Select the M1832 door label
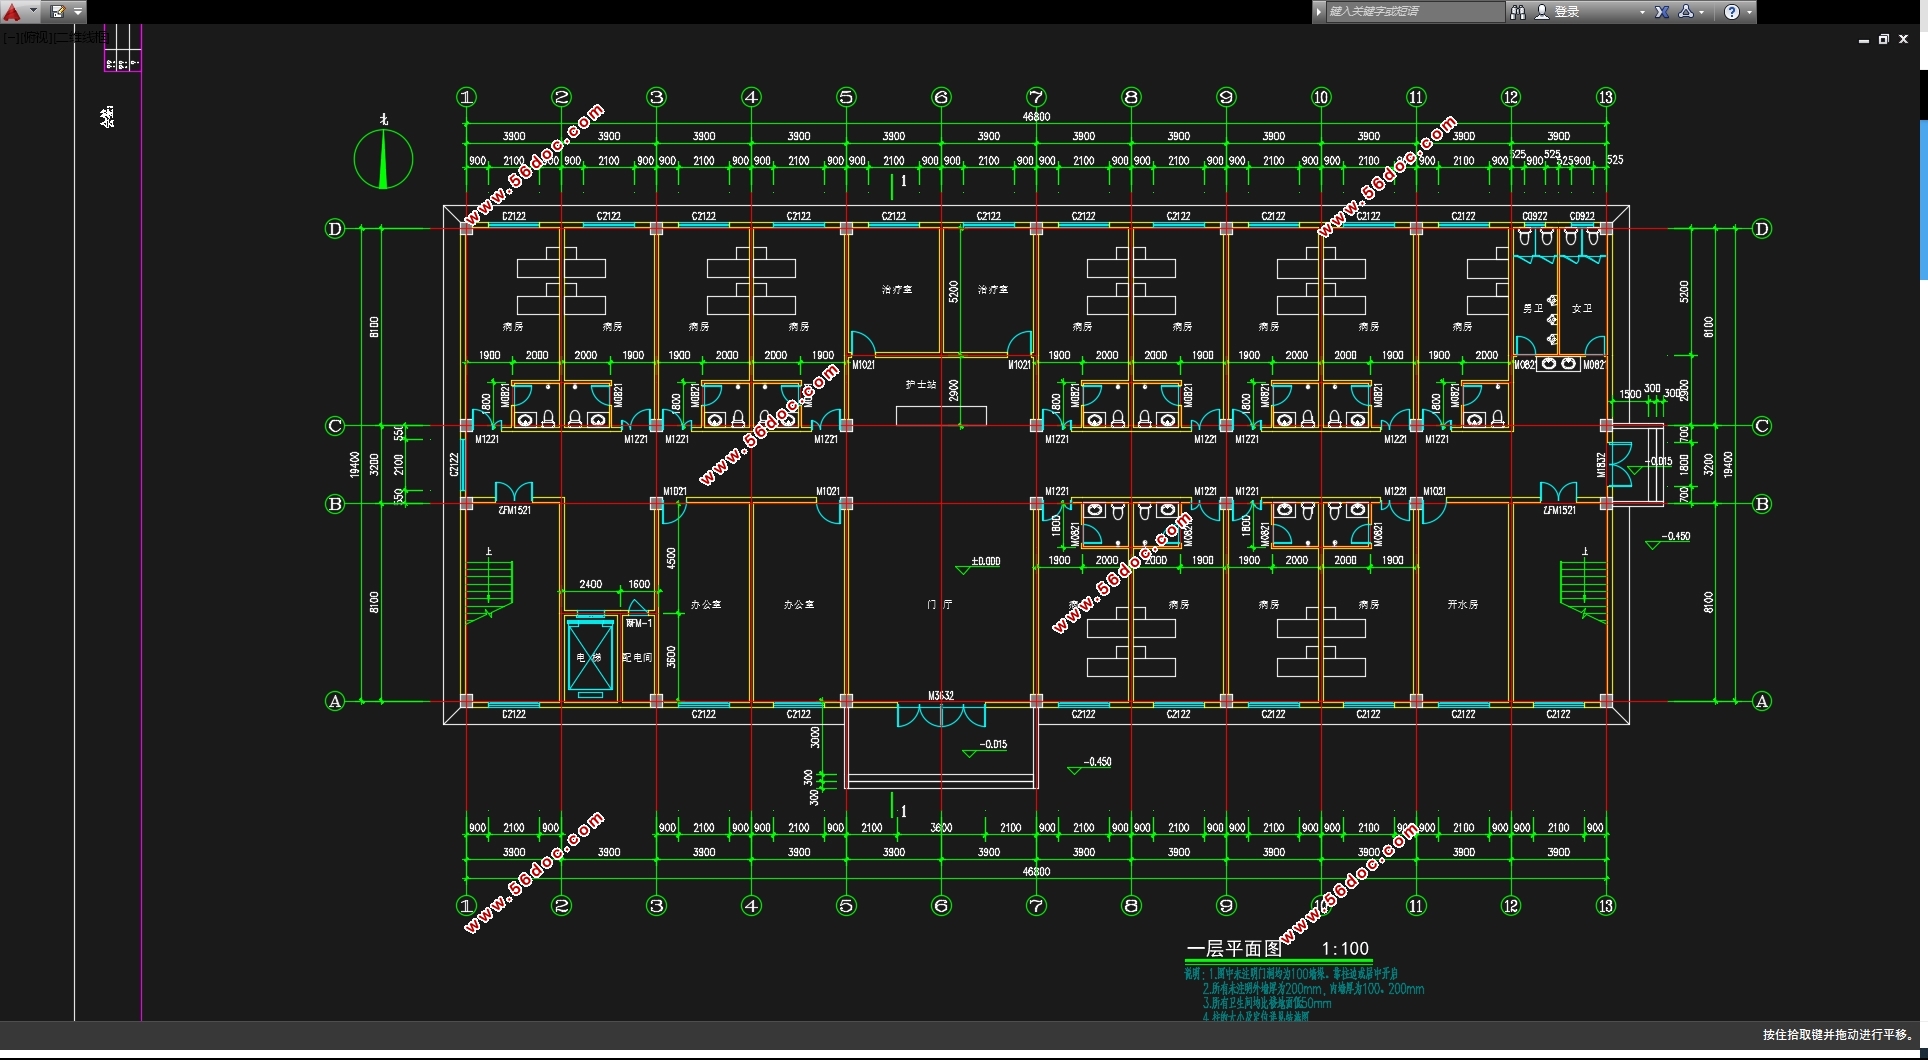This screenshot has height=1060, width=1928. [1600, 464]
